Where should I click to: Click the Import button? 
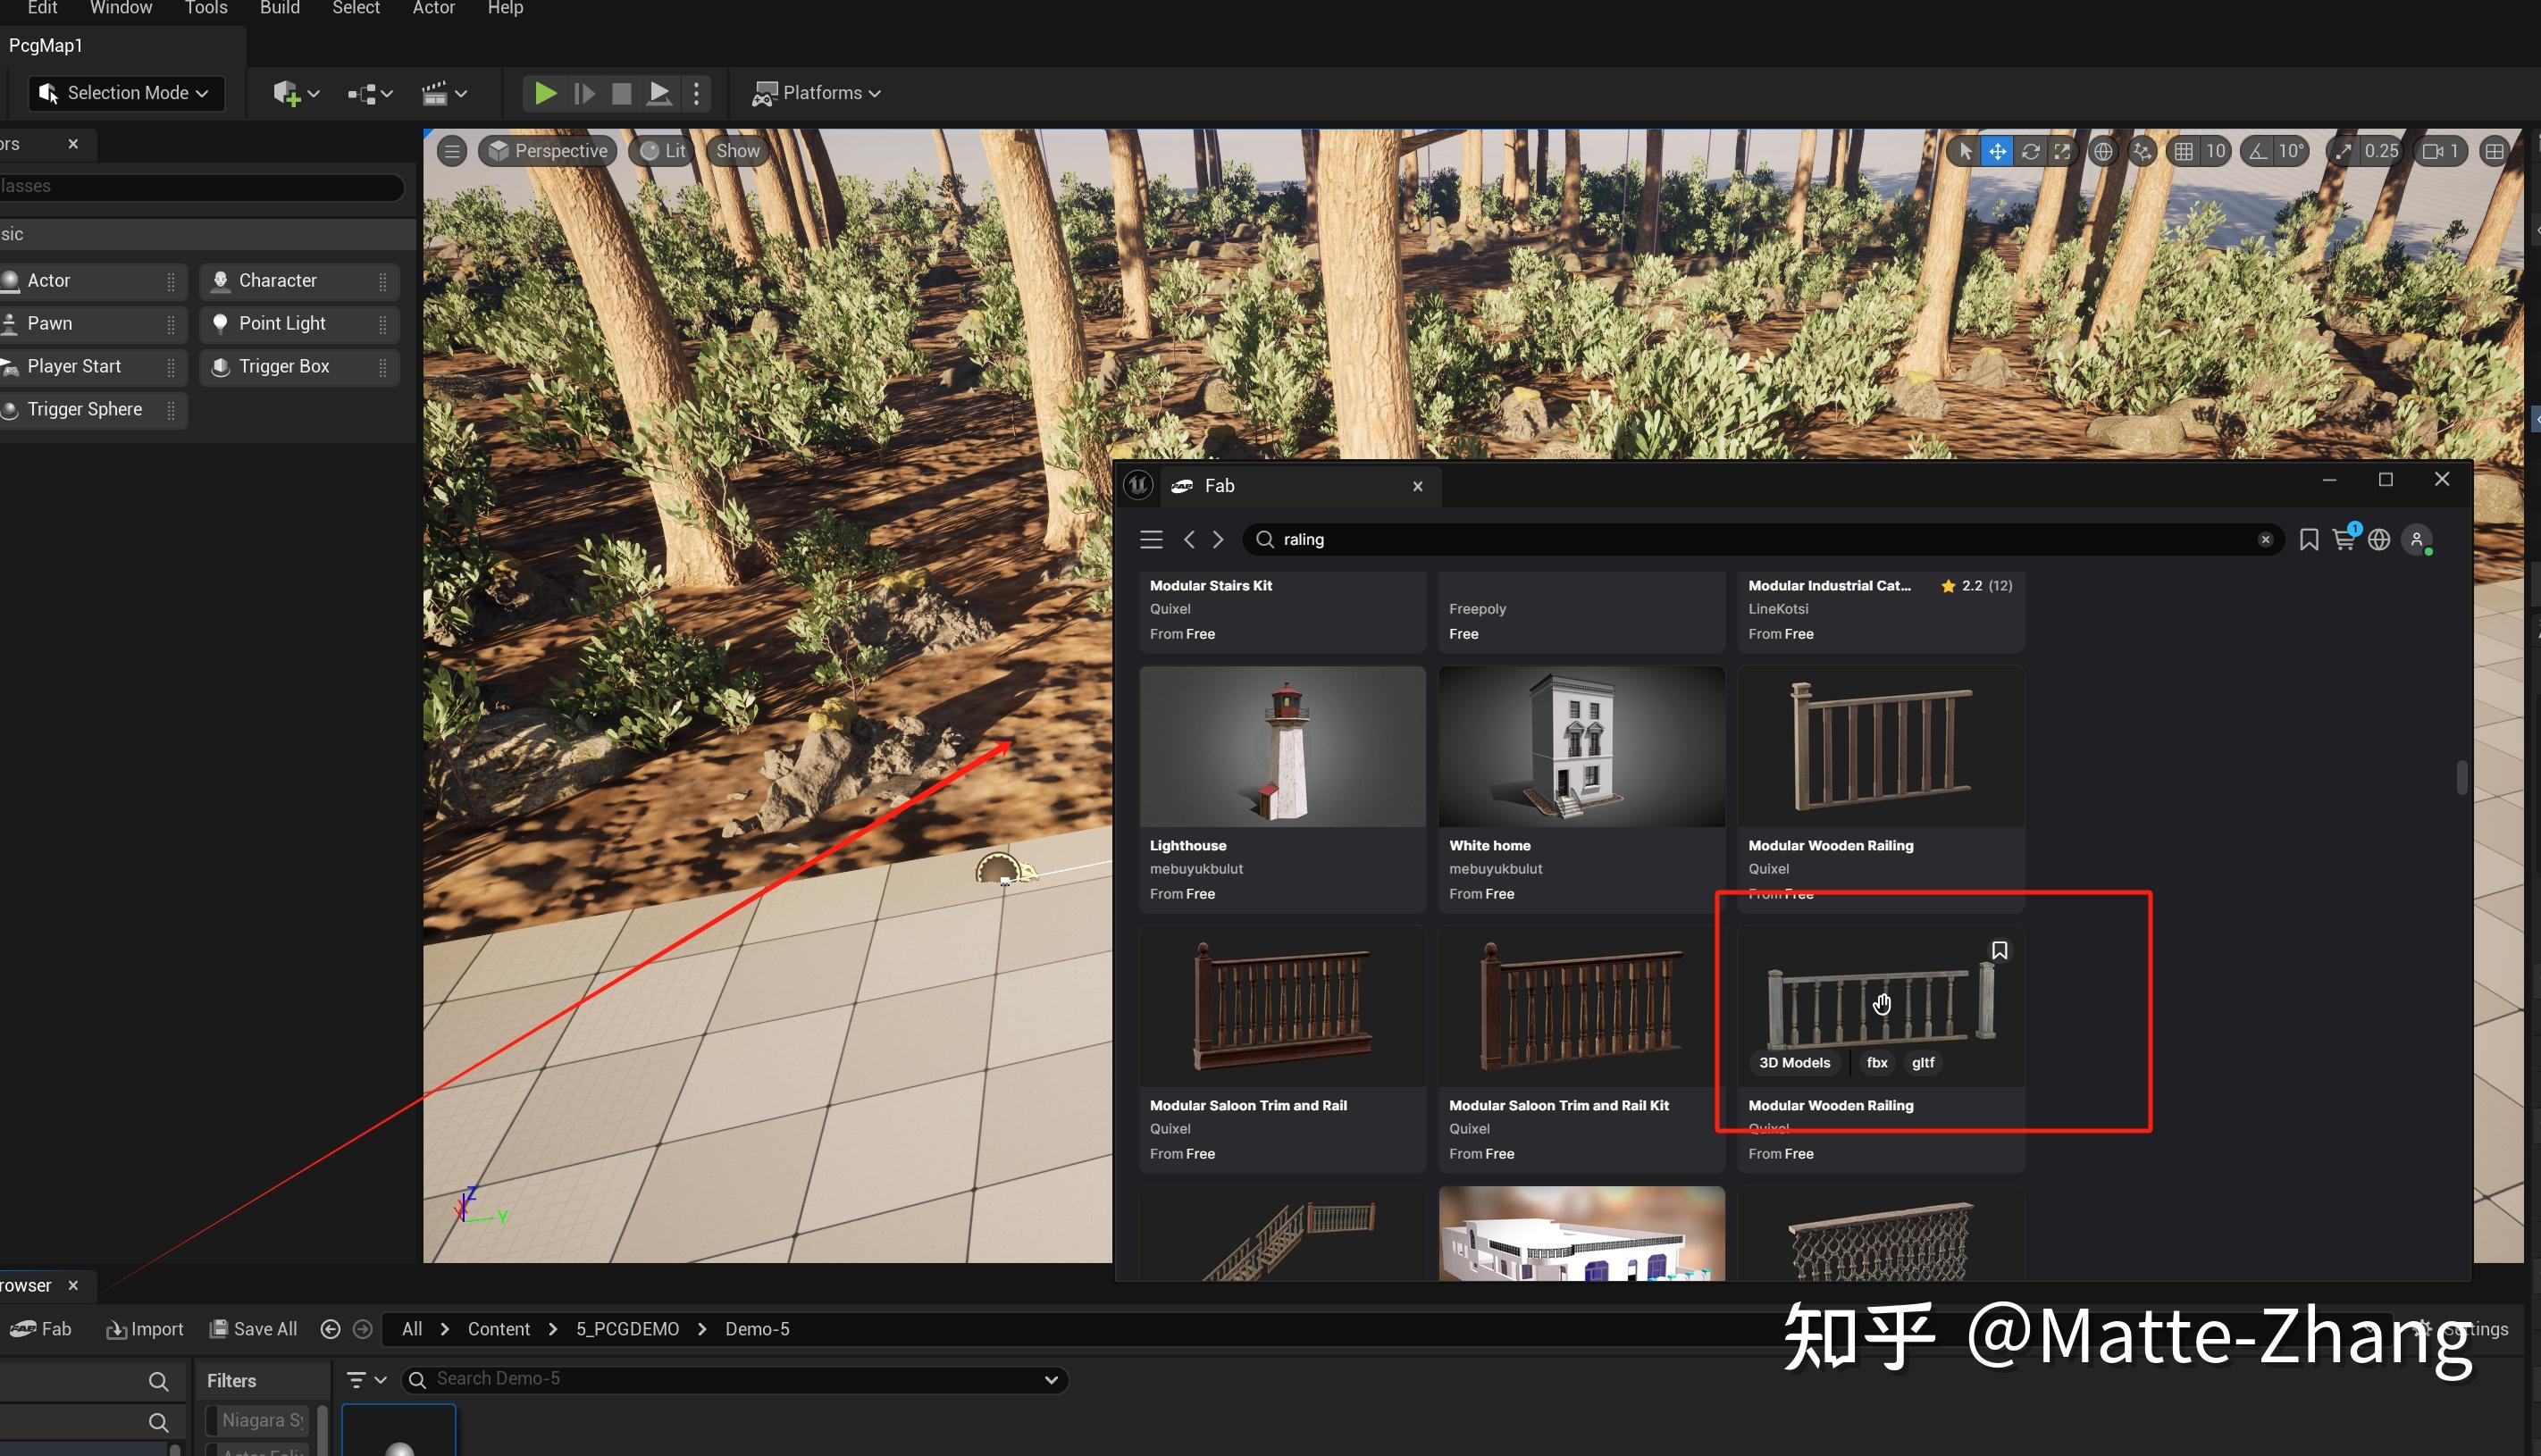[145, 1329]
